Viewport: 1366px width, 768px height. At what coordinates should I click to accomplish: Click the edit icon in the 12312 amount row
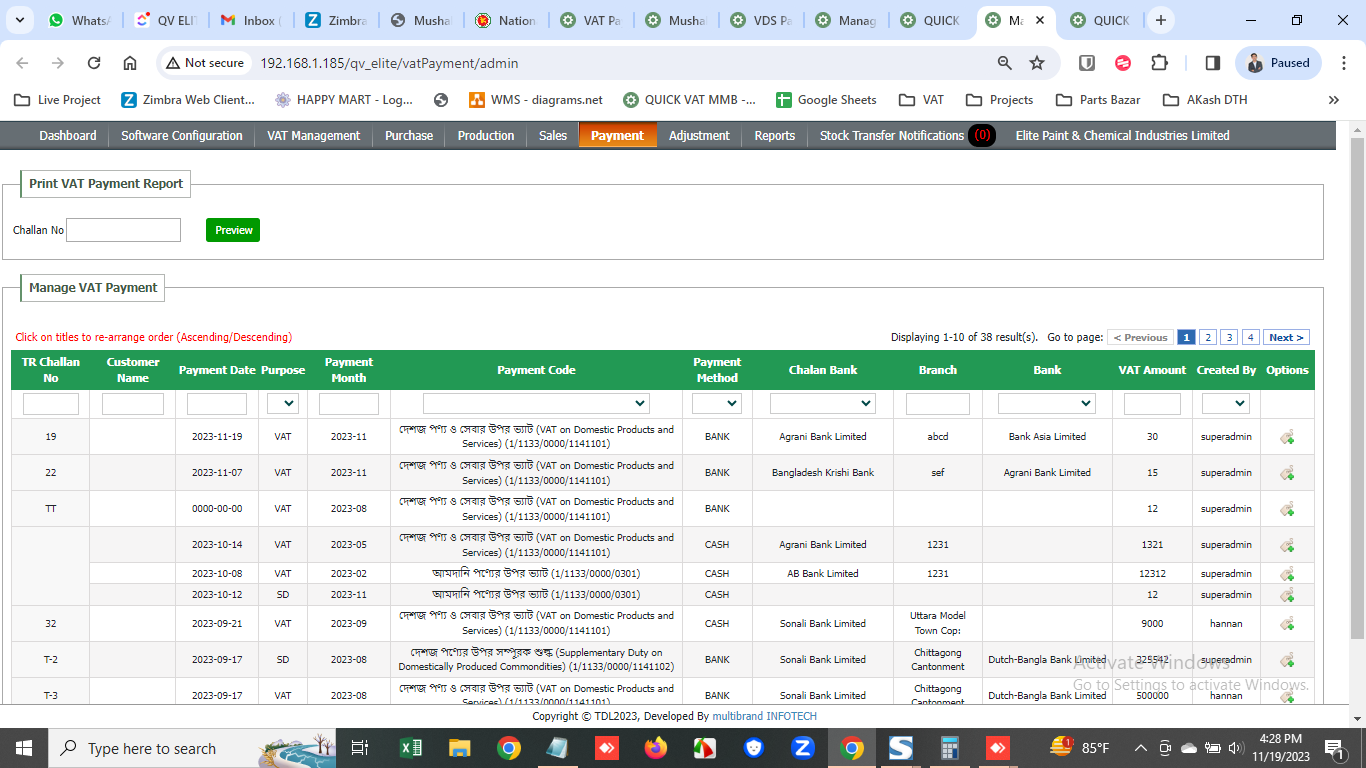point(1287,574)
